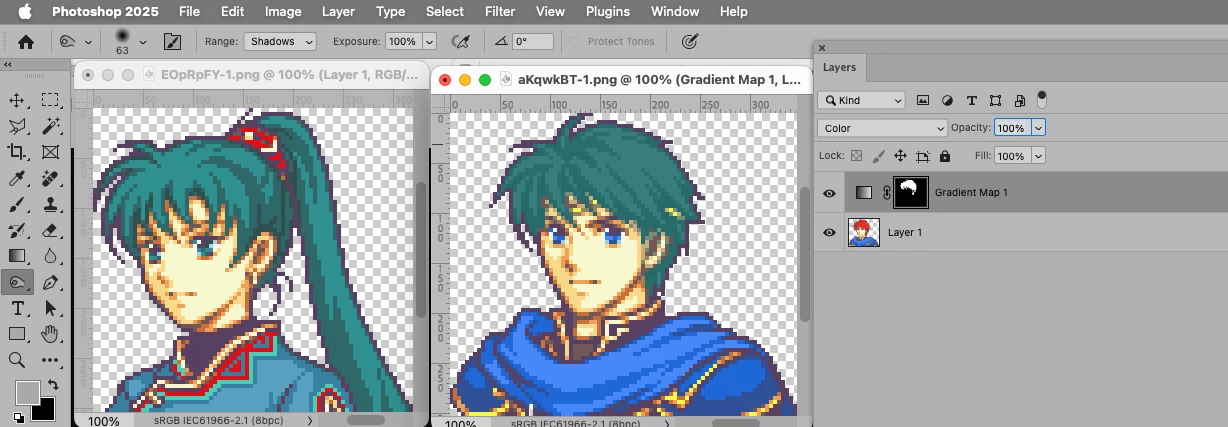The width and height of the screenshot is (1228, 427).
Task: Select the Rectangle shape tool
Action: [17, 334]
